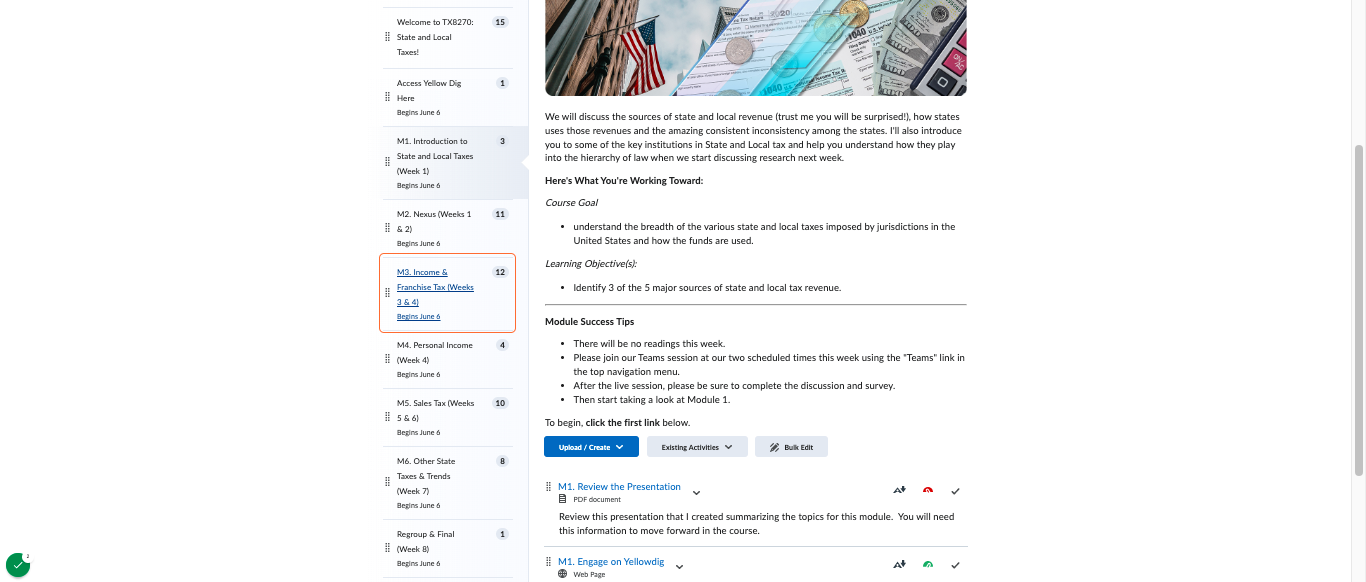Click the drag handle beside Regroup & Final
The width and height of the screenshot is (1366, 582).
pyautogui.click(x=388, y=548)
